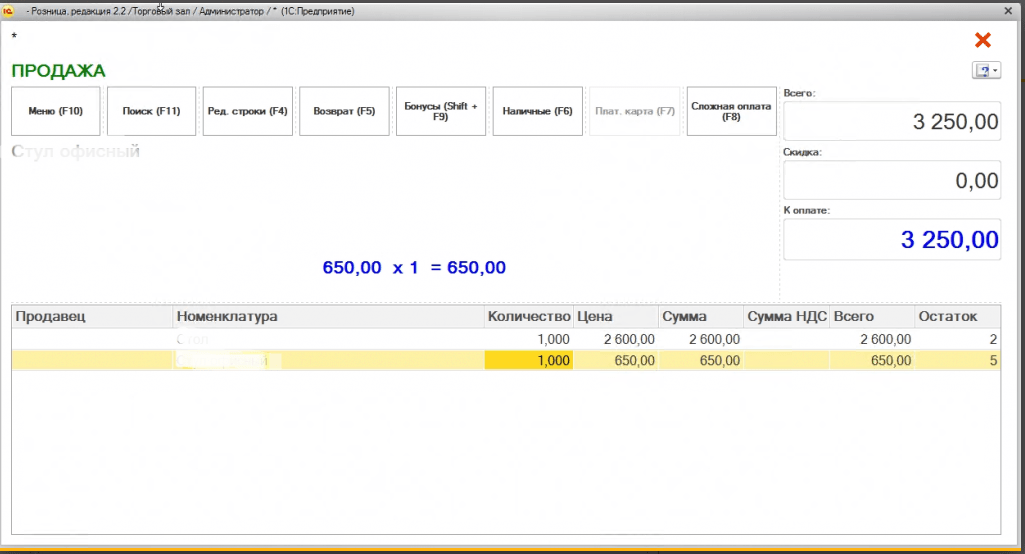Apply bonuses via Бонусы (Shift + F9)
This screenshot has height=554, width=1025.
tap(440, 111)
